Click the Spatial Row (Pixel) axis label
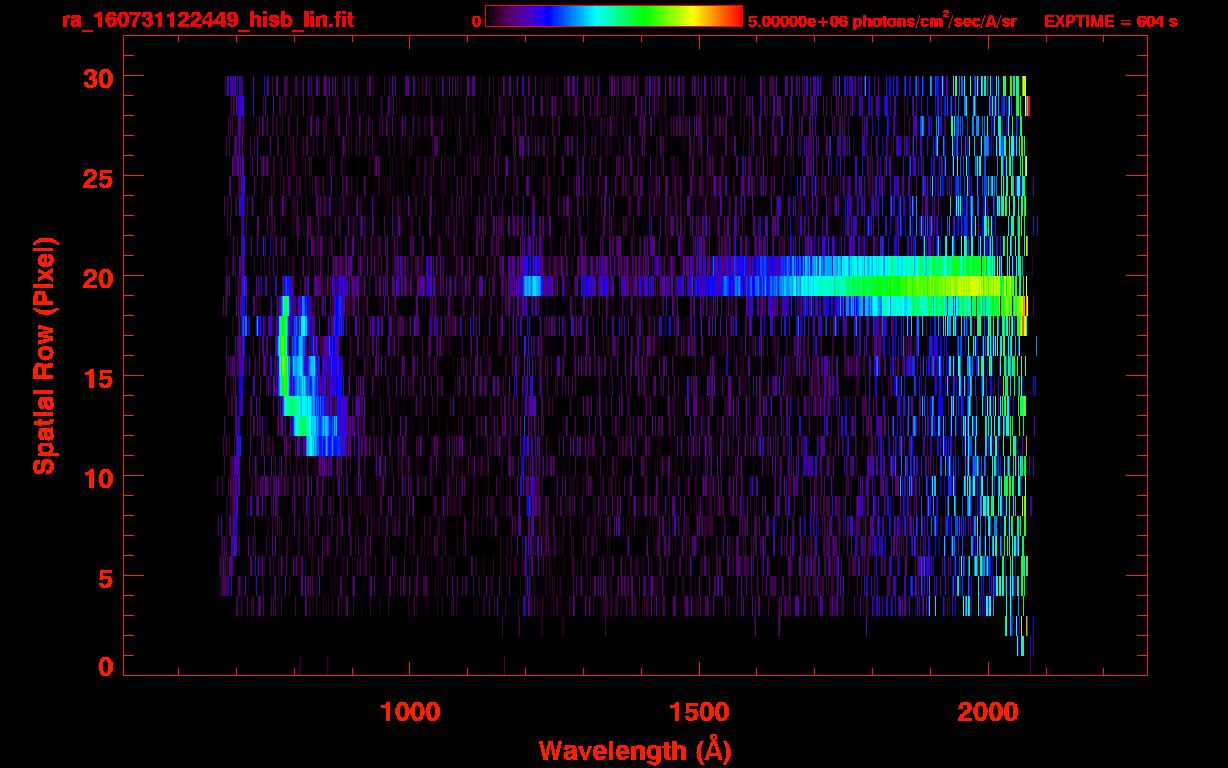The height and width of the screenshot is (768, 1228). click(x=44, y=356)
